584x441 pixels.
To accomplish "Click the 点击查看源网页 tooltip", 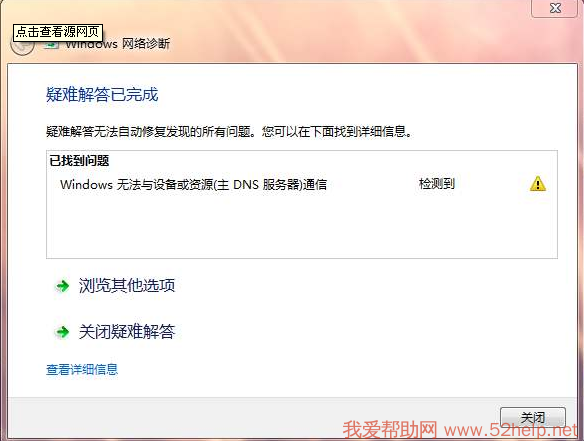I will [x=58, y=32].
